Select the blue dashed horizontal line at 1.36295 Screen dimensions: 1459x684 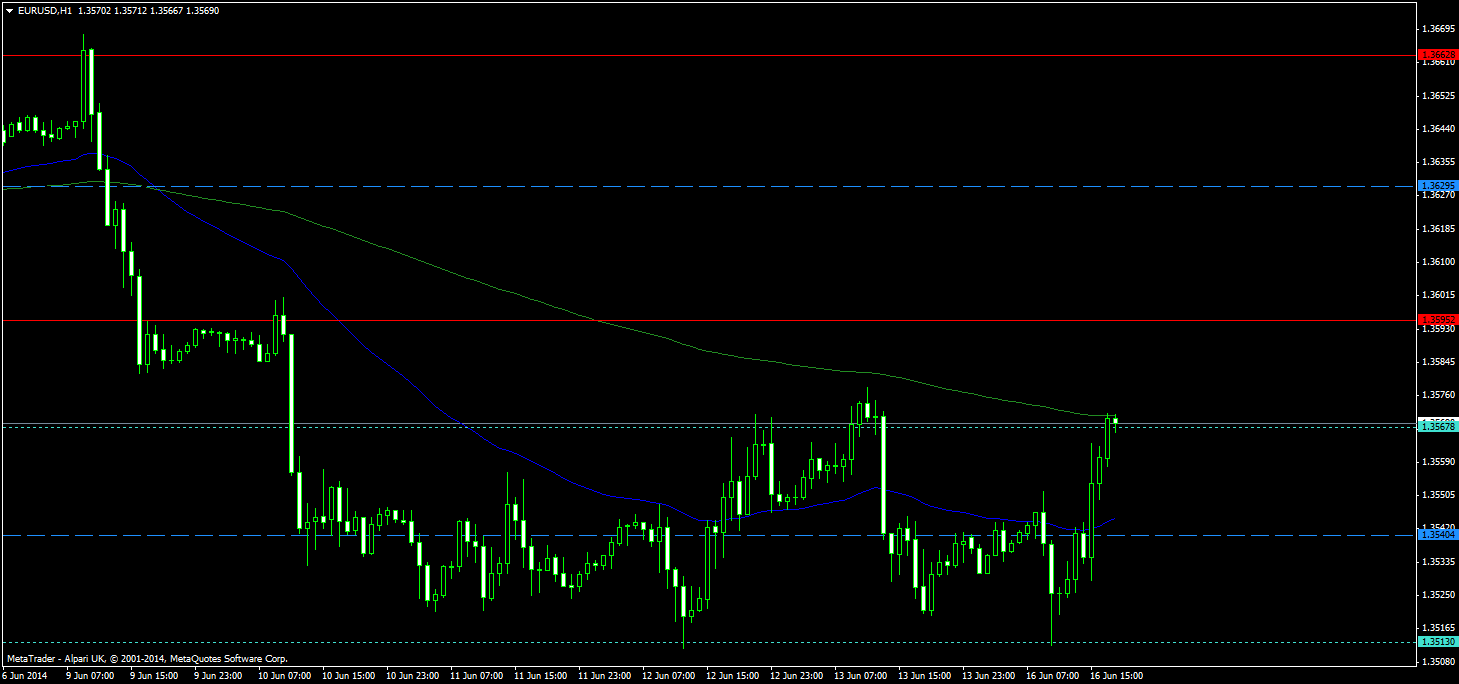(x=709, y=186)
